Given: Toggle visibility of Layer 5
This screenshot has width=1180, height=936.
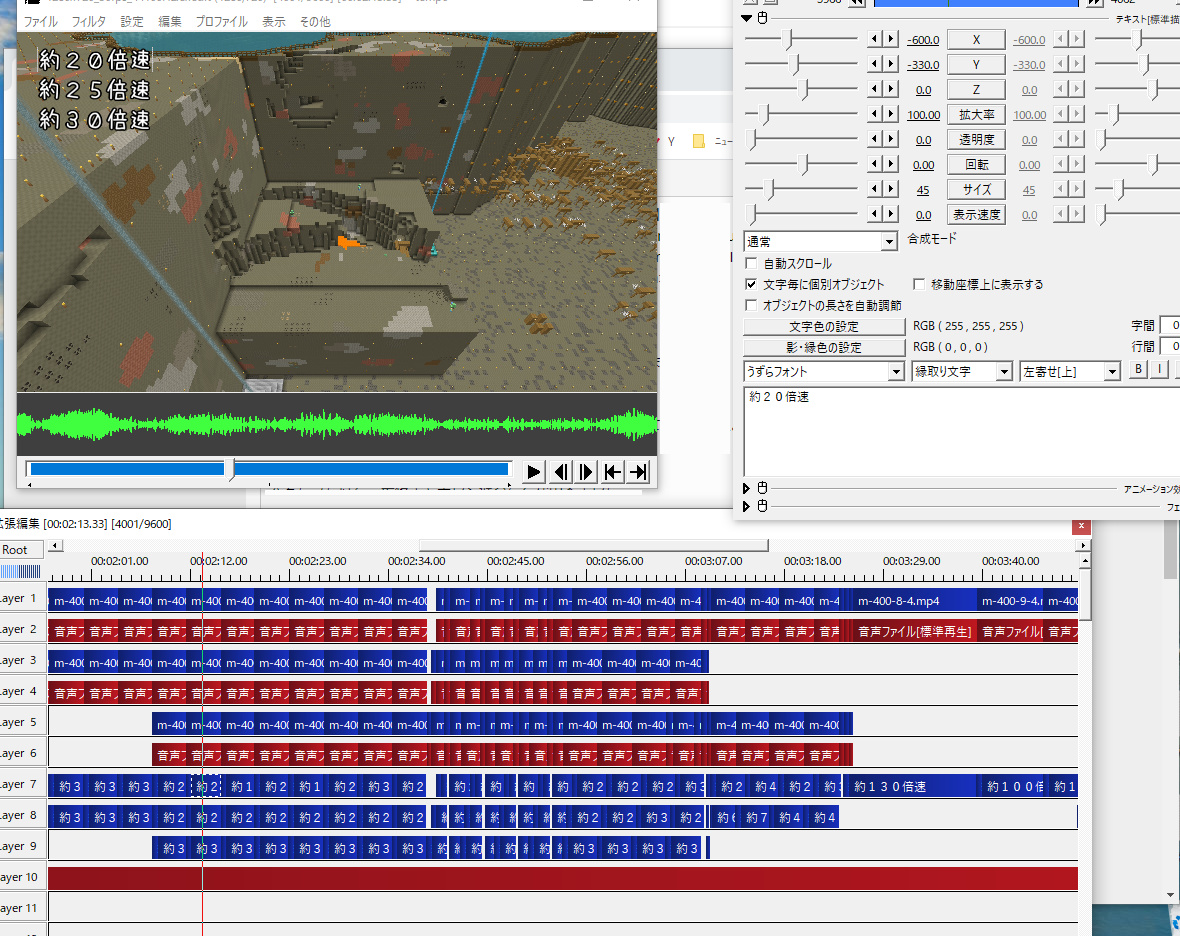Looking at the screenshot, I should coord(21,722).
